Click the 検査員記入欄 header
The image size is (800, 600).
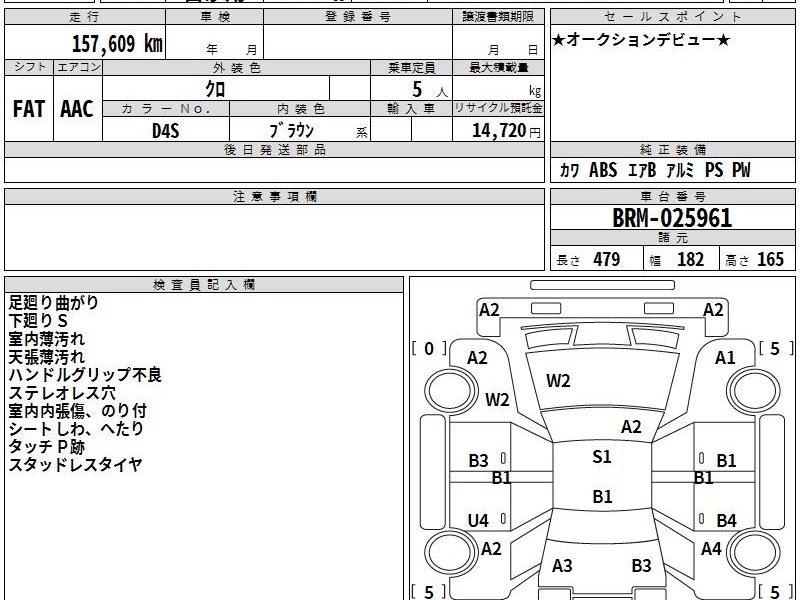coord(204,285)
